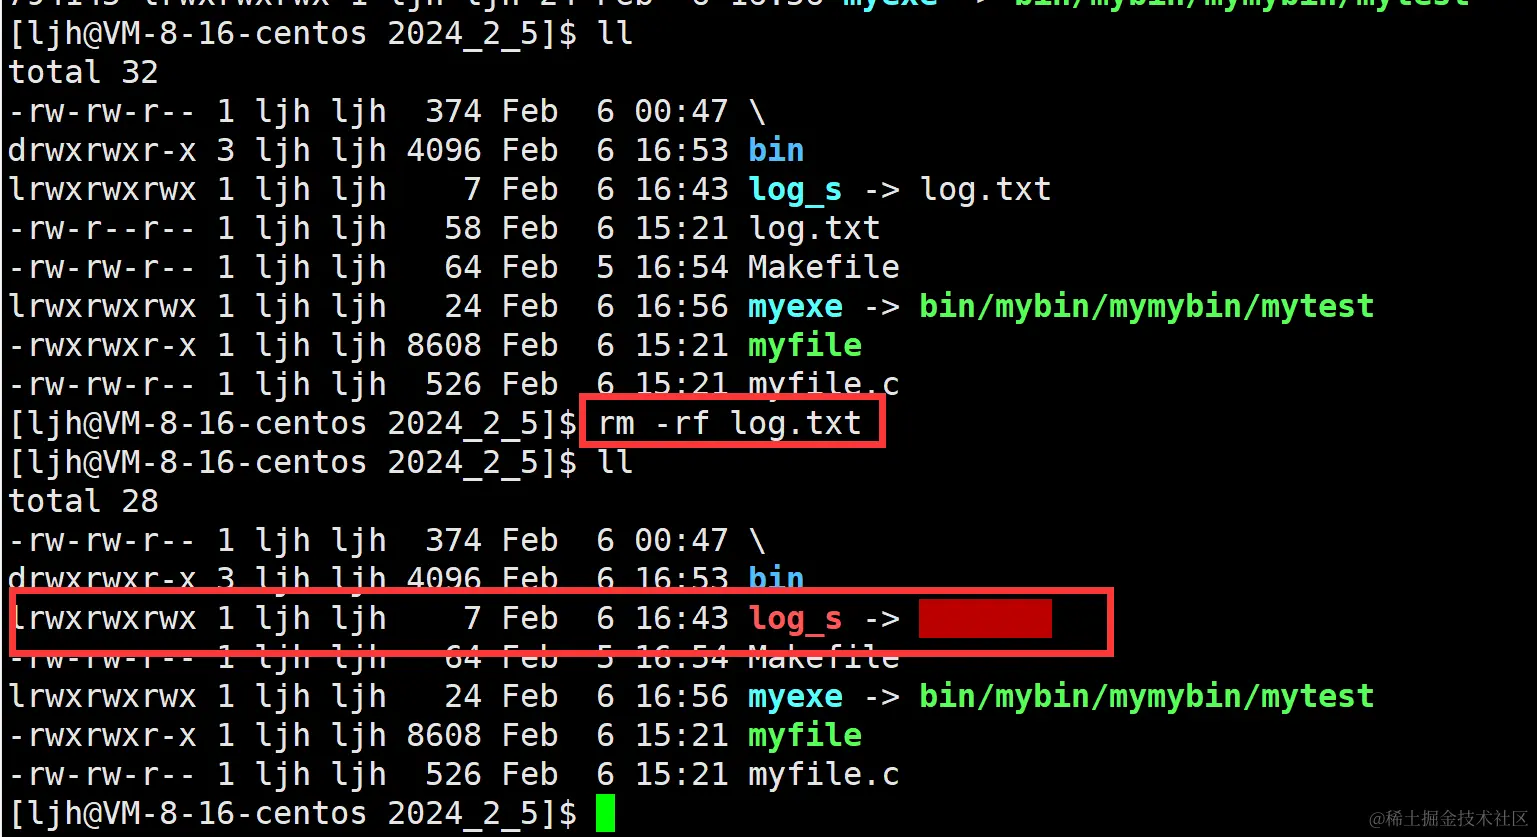Click size "58" in the log.txt row
The width and height of the screenshot is (1537, 837).
click(x=463, y=228)
